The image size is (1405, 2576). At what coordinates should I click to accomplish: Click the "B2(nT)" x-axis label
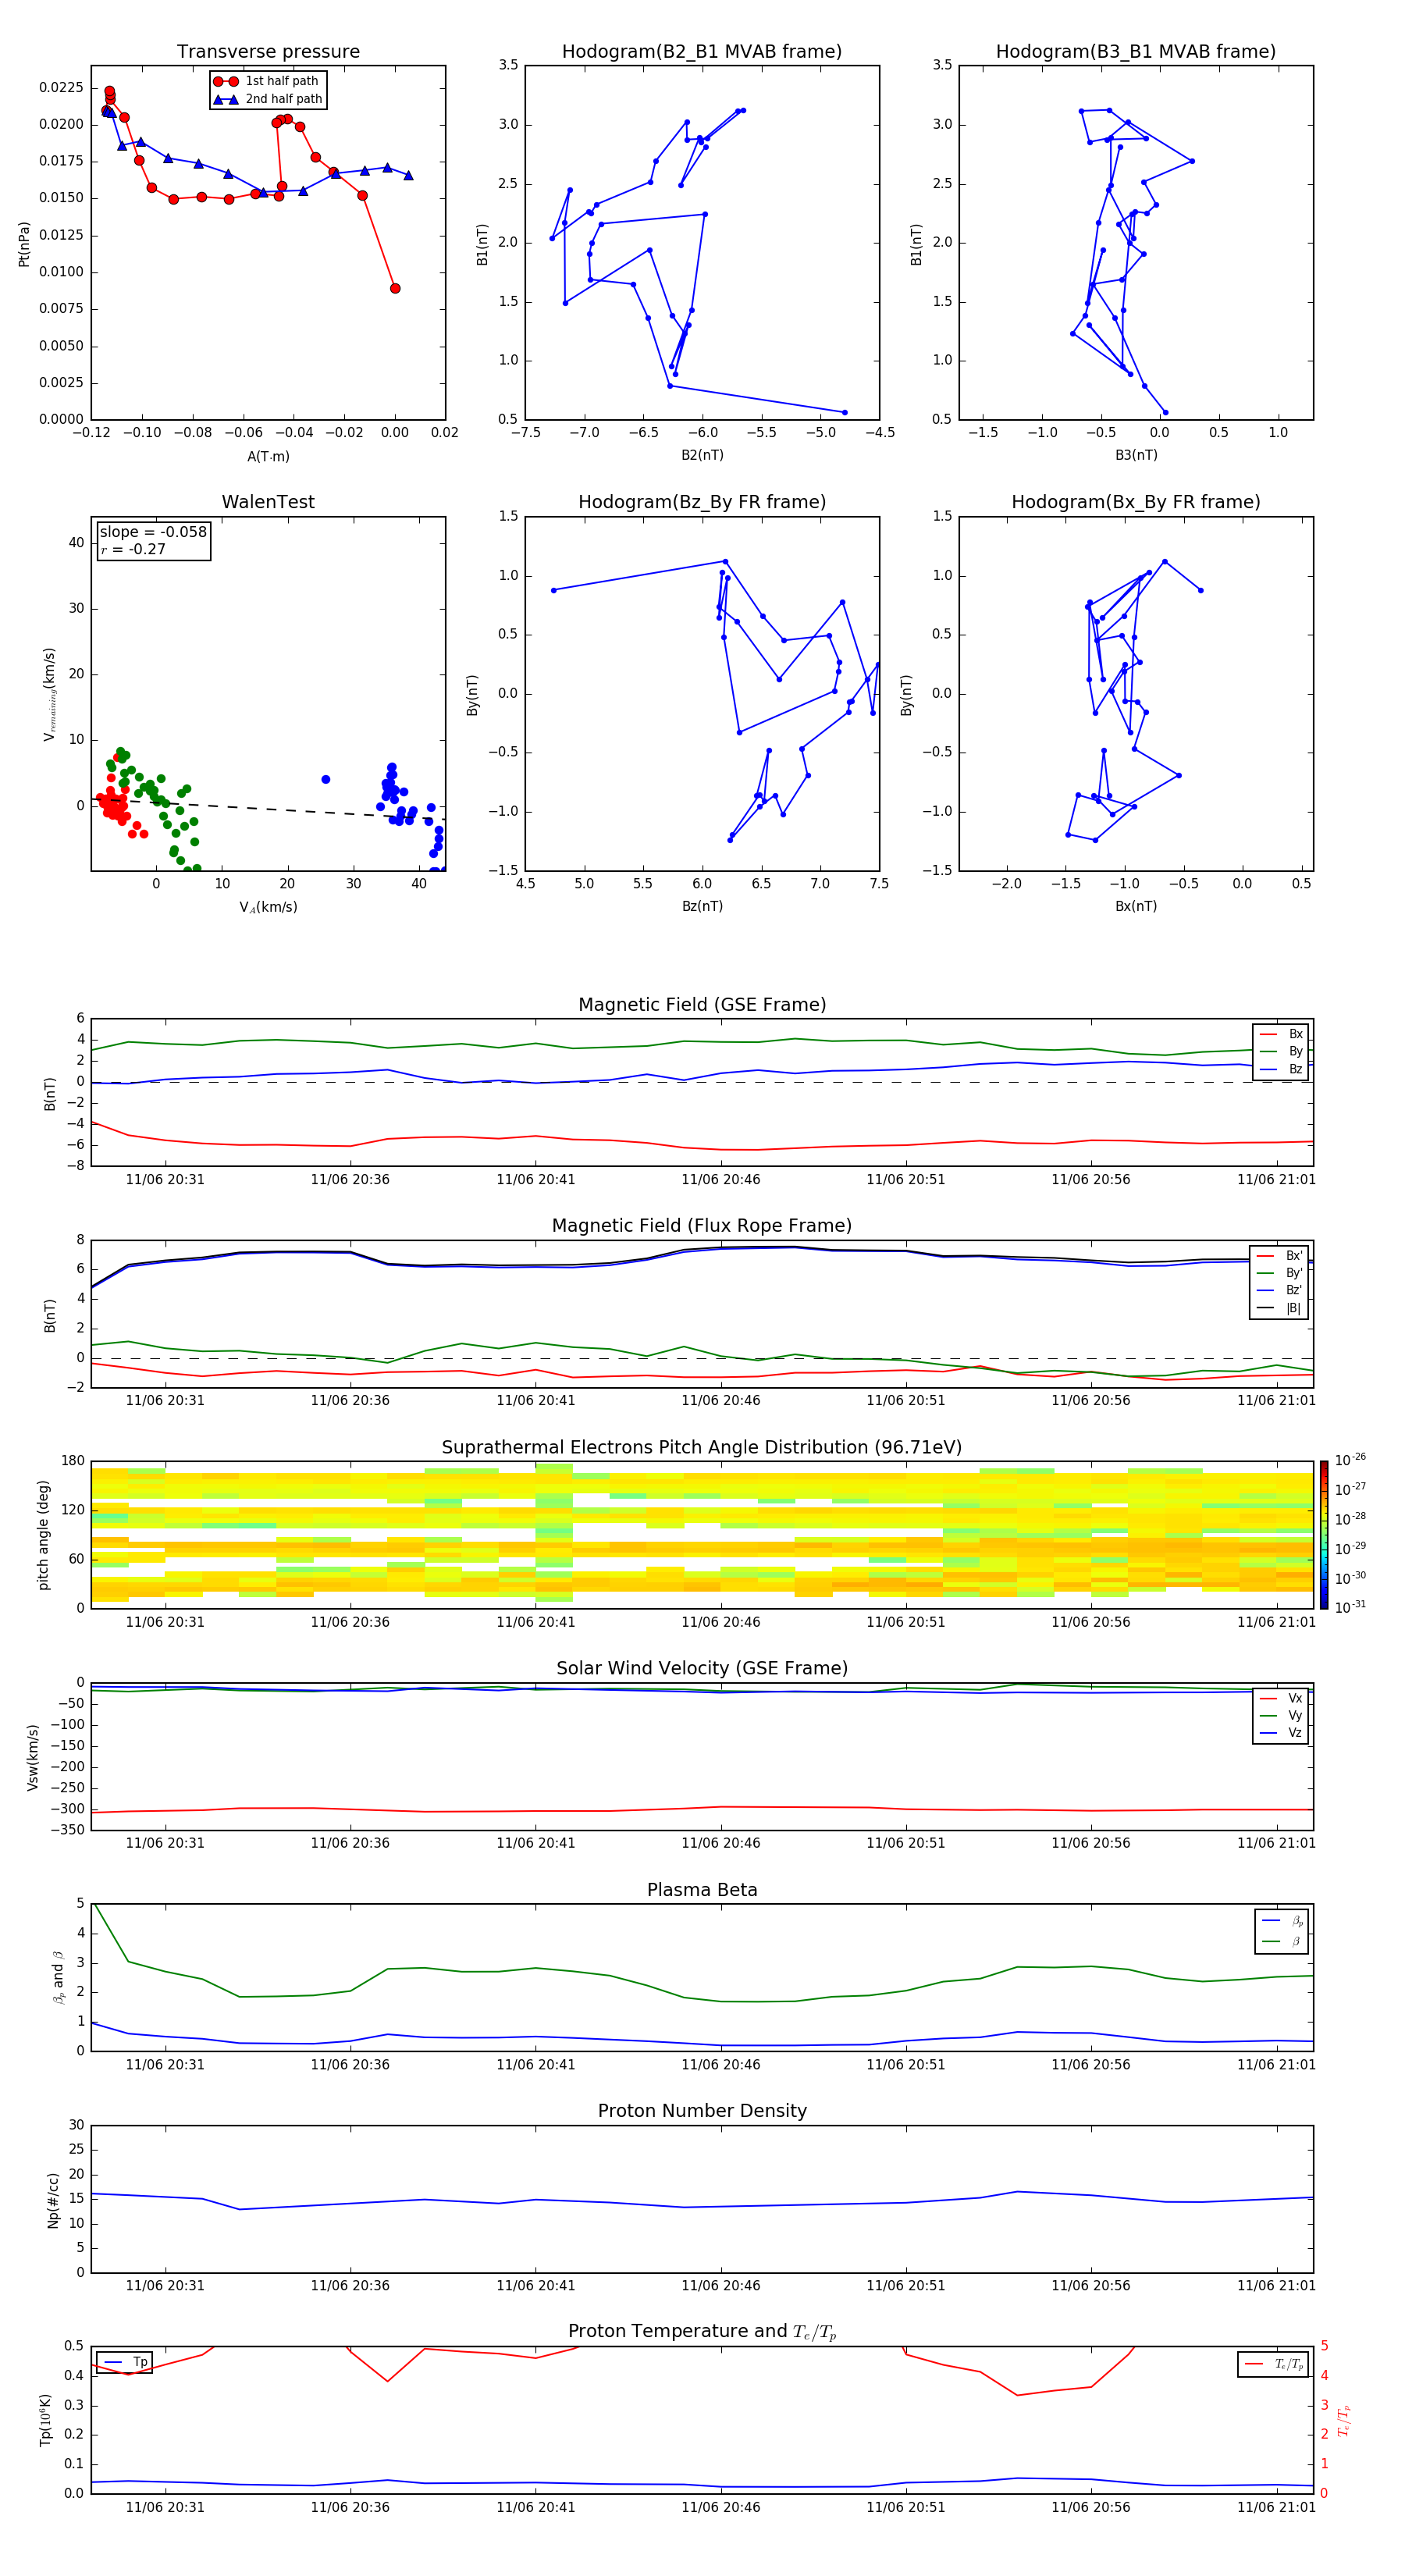click(702, 456)
